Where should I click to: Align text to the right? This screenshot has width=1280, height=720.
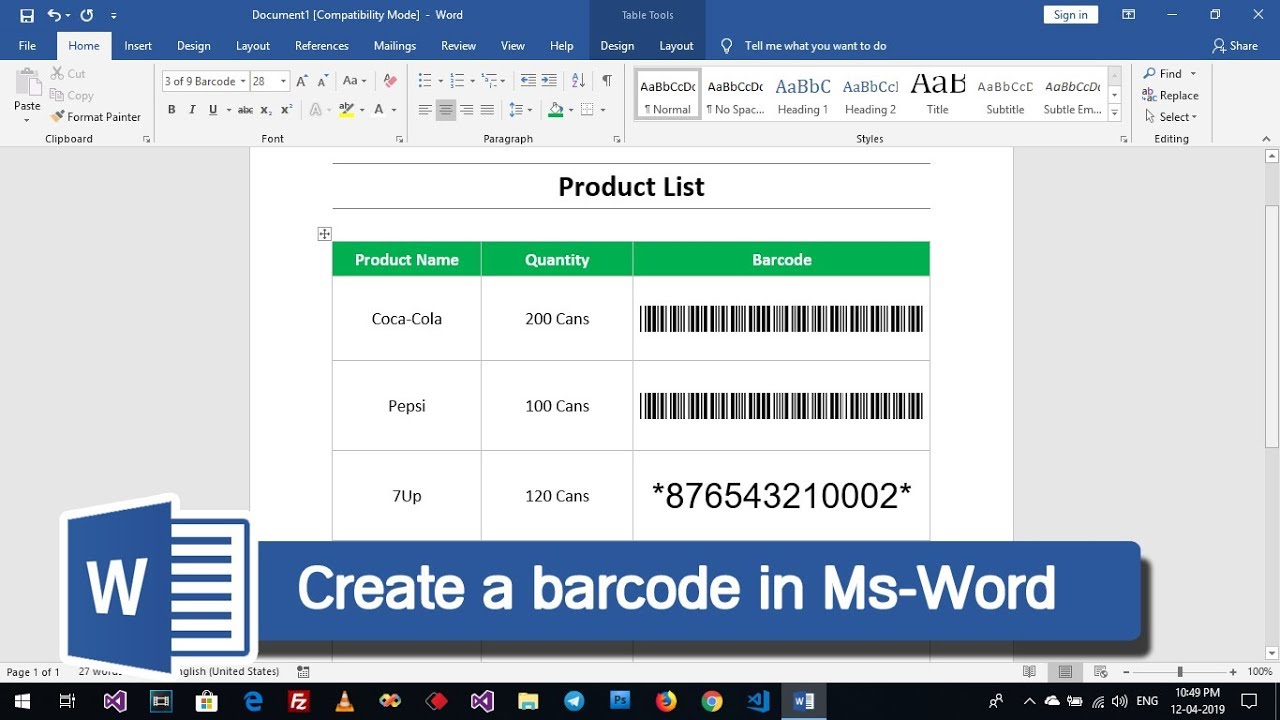(x=466, y=110)
